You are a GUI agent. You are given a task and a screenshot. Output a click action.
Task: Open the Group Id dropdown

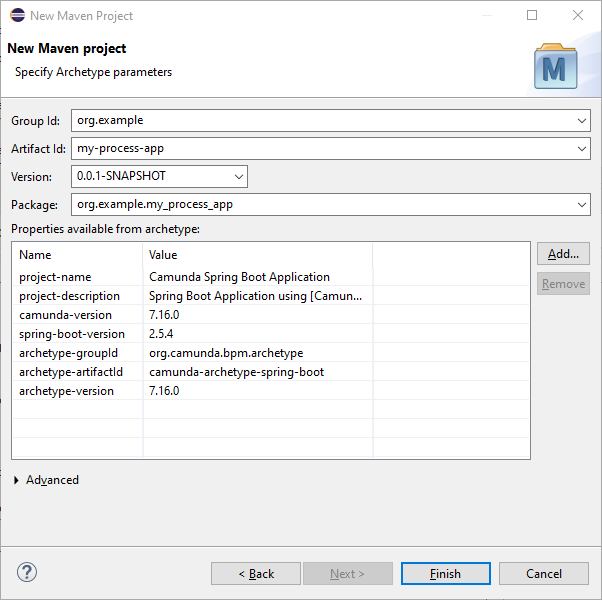583,121
